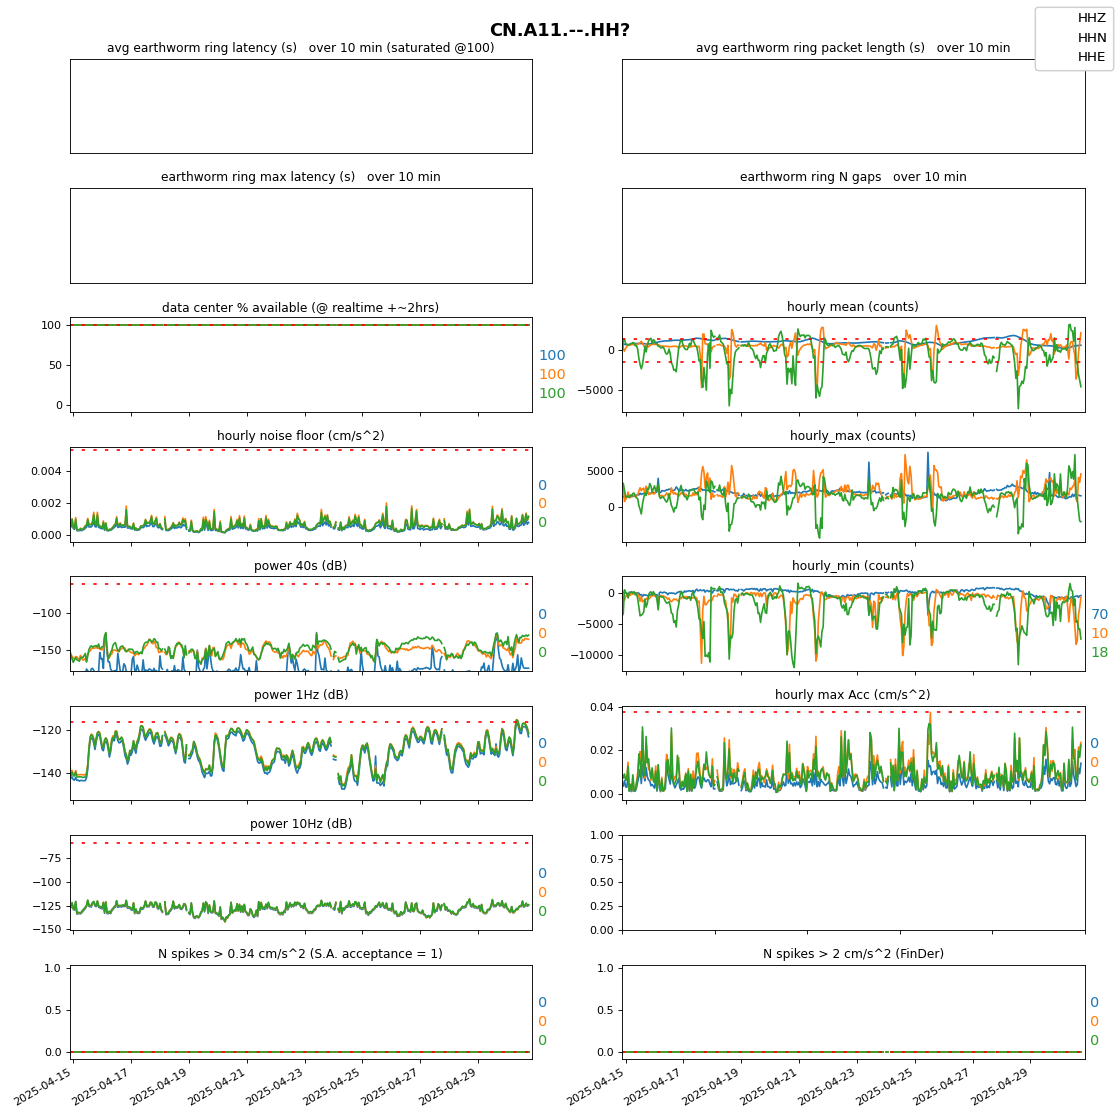Image resolution: width=1120 pixels, height=1120 pixels.
Task: Click the figure title CN.A11.--.HH?
Action: (559, 30)
